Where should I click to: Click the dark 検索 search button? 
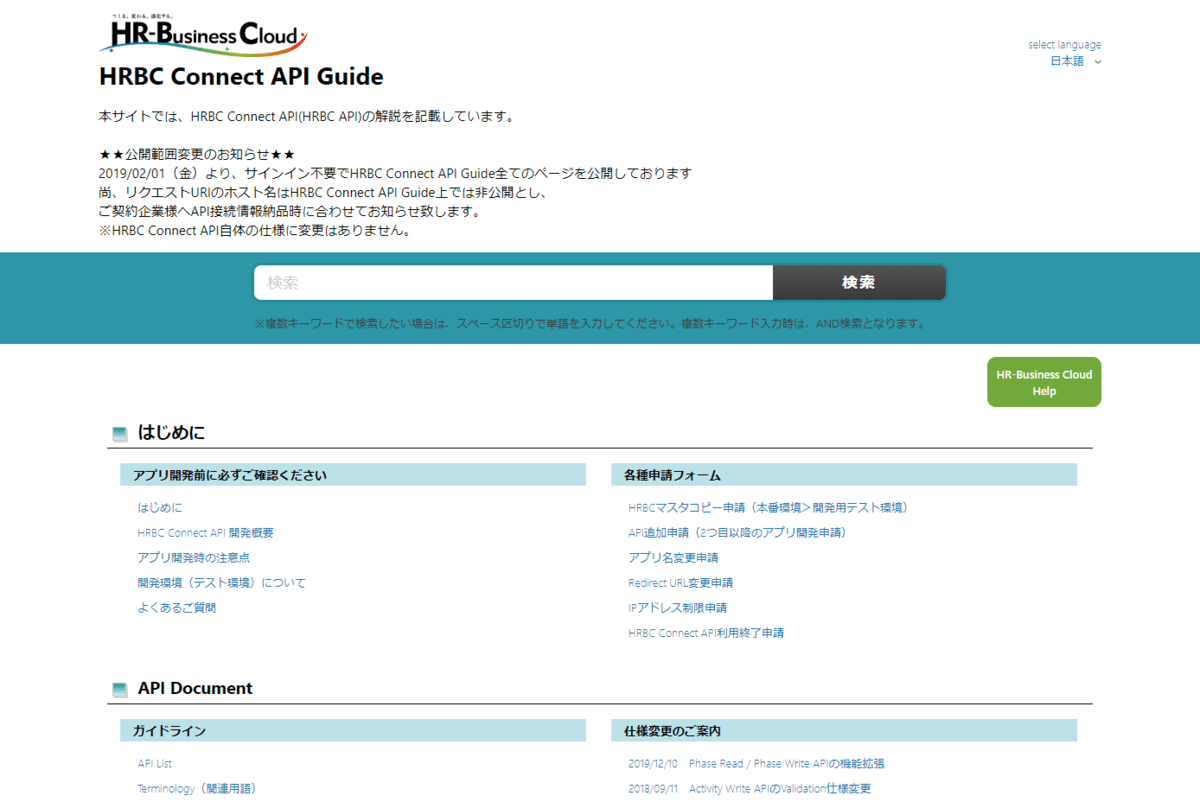(859, 283)
